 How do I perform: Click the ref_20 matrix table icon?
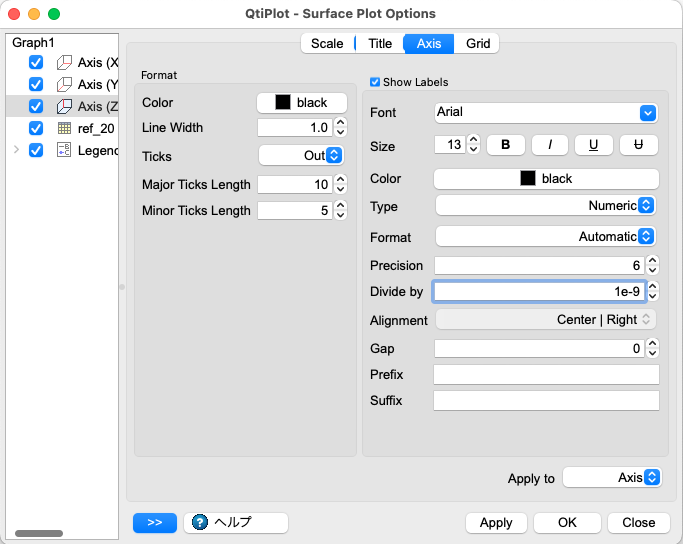[64, 128]
